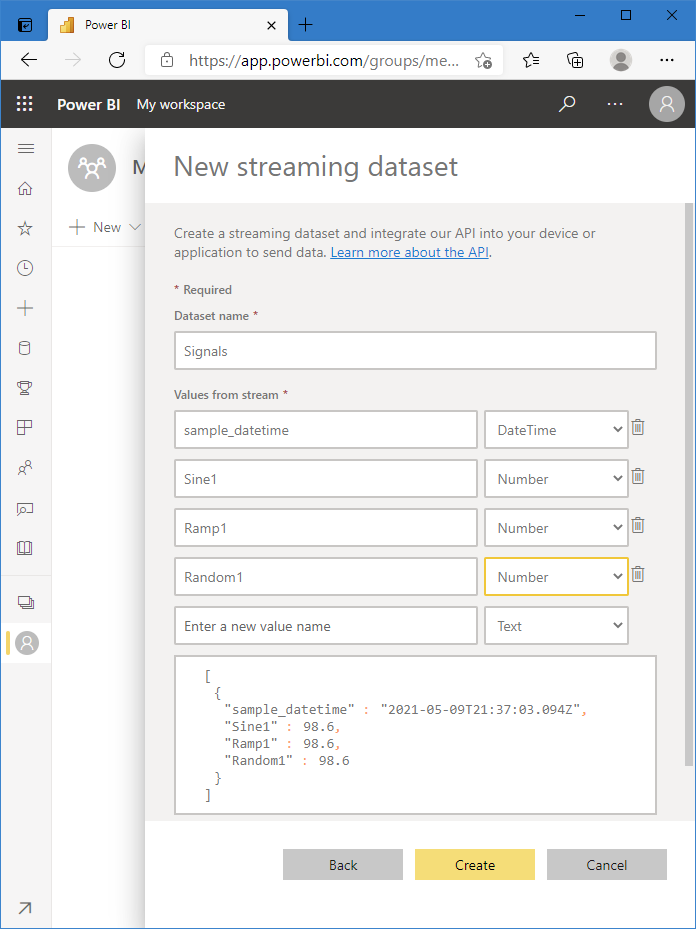Select My workspace in the top bar
696x929 pixels.
[180, 103]
